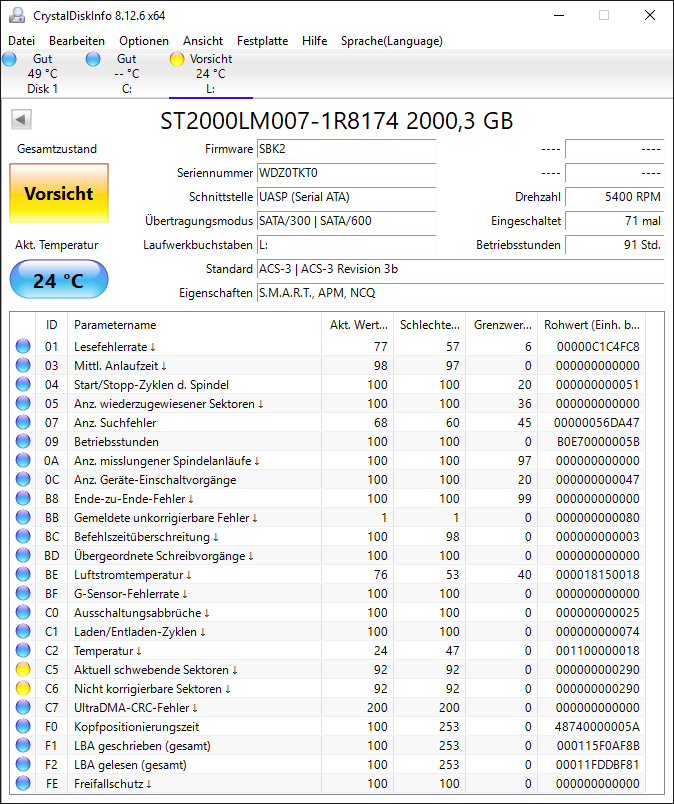Open the Optionen menu
Viewport: 674px width, 804px height.
[144, 41]
